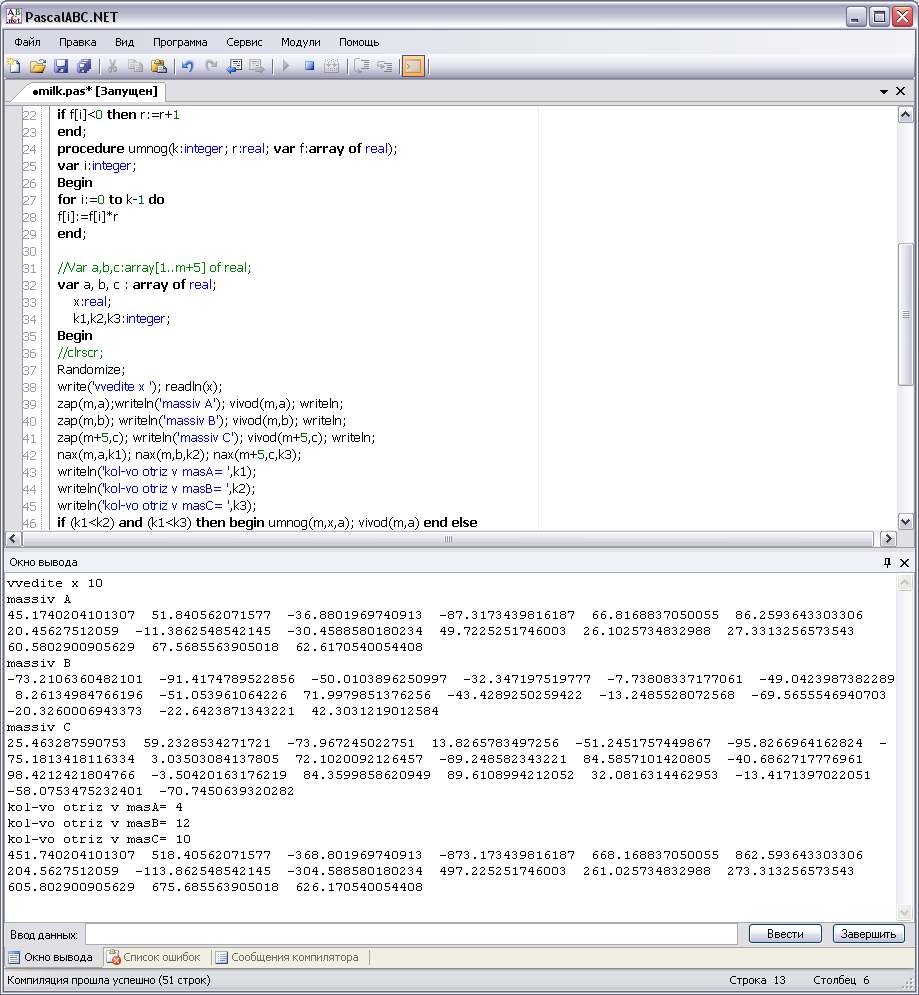The image size is (919, 995).
Task: Open the document list dropdown arrow
Action: click(x=884, y=91)
